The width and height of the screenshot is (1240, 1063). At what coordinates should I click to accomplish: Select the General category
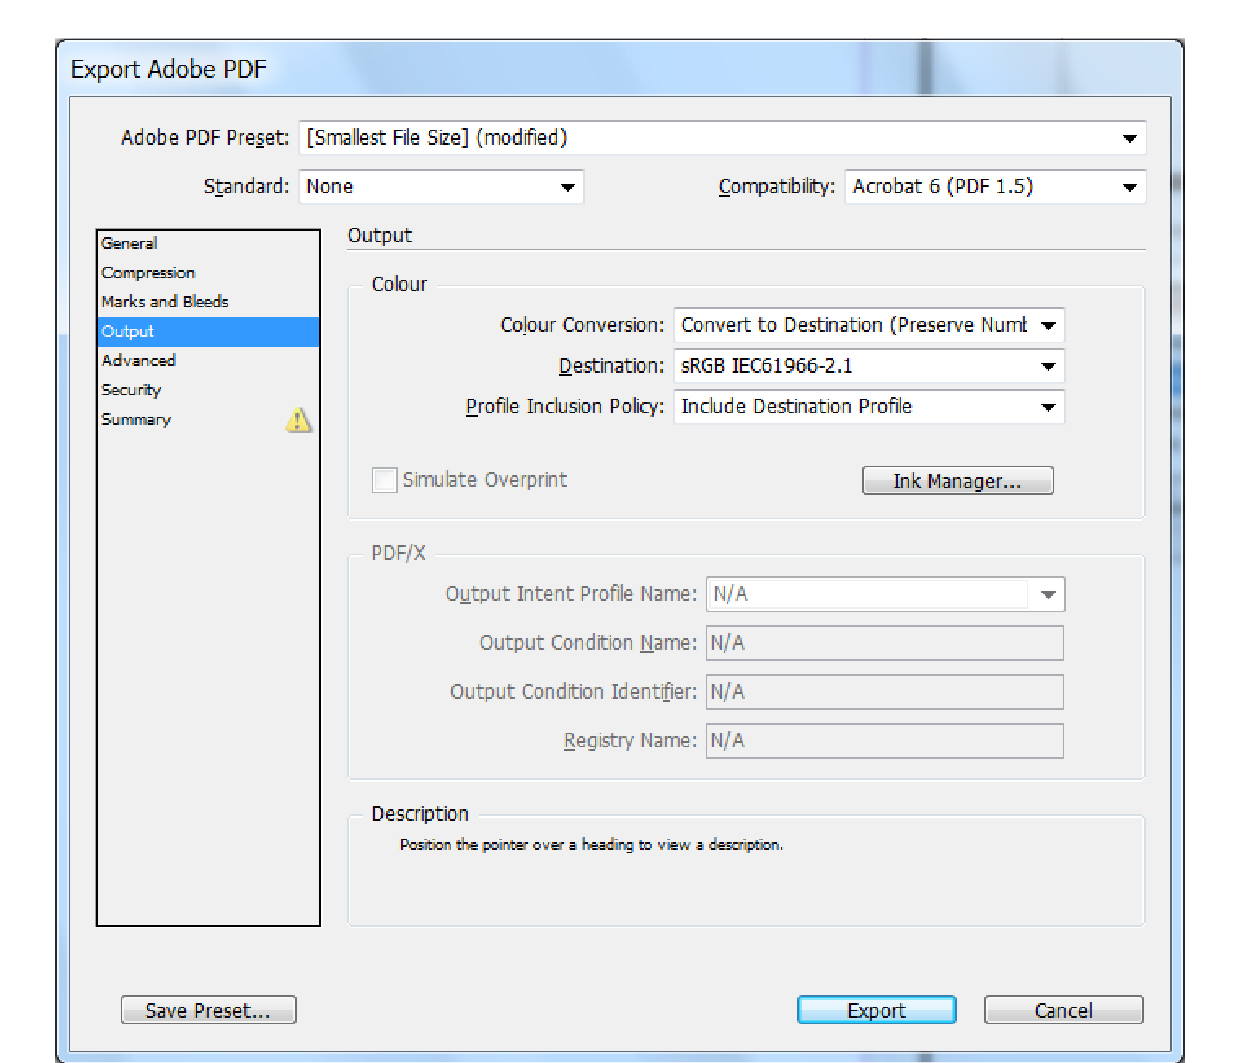coord(129,243)
